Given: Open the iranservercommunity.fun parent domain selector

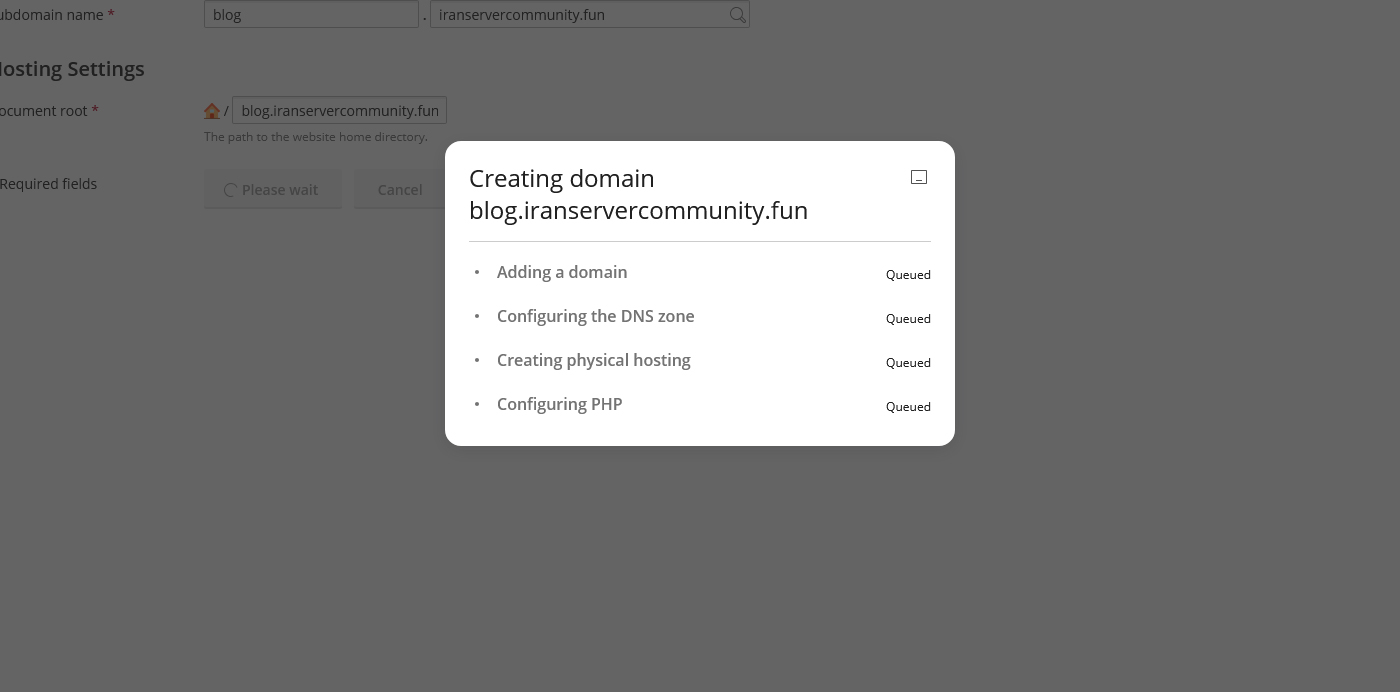Looking at the screenshot, I should [x=580, y=15].
